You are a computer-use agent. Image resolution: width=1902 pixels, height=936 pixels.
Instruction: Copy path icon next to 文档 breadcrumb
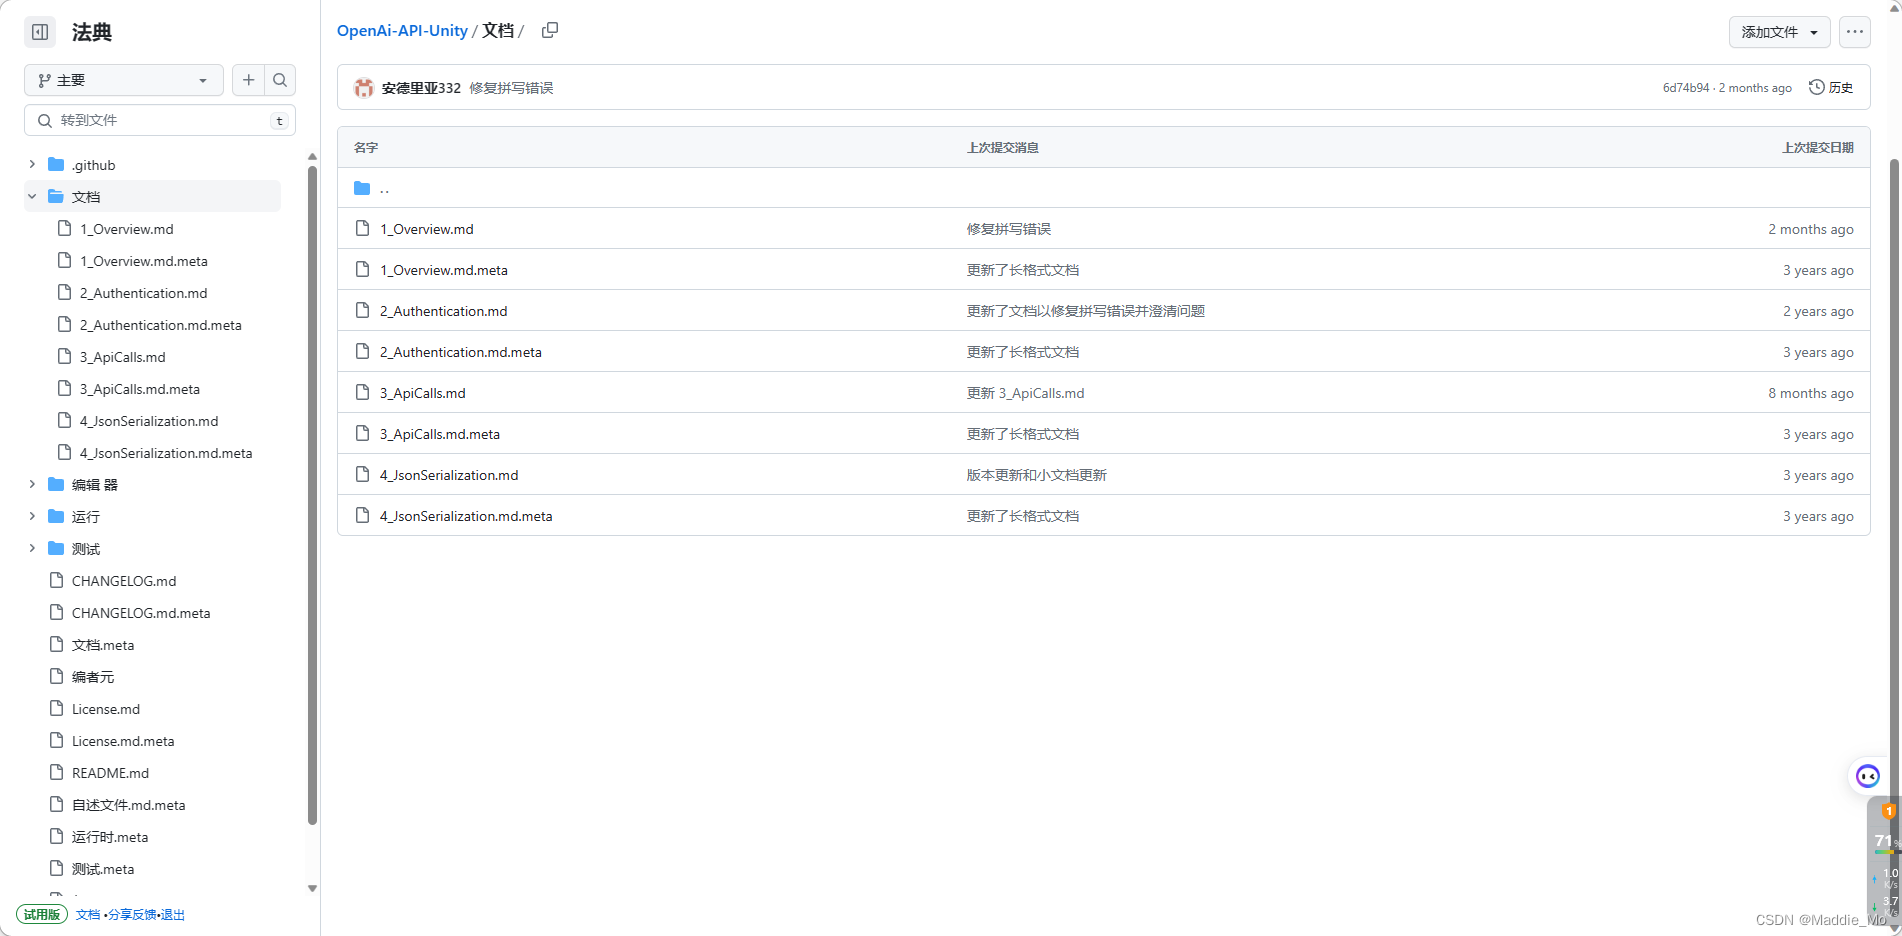[550, 30]
